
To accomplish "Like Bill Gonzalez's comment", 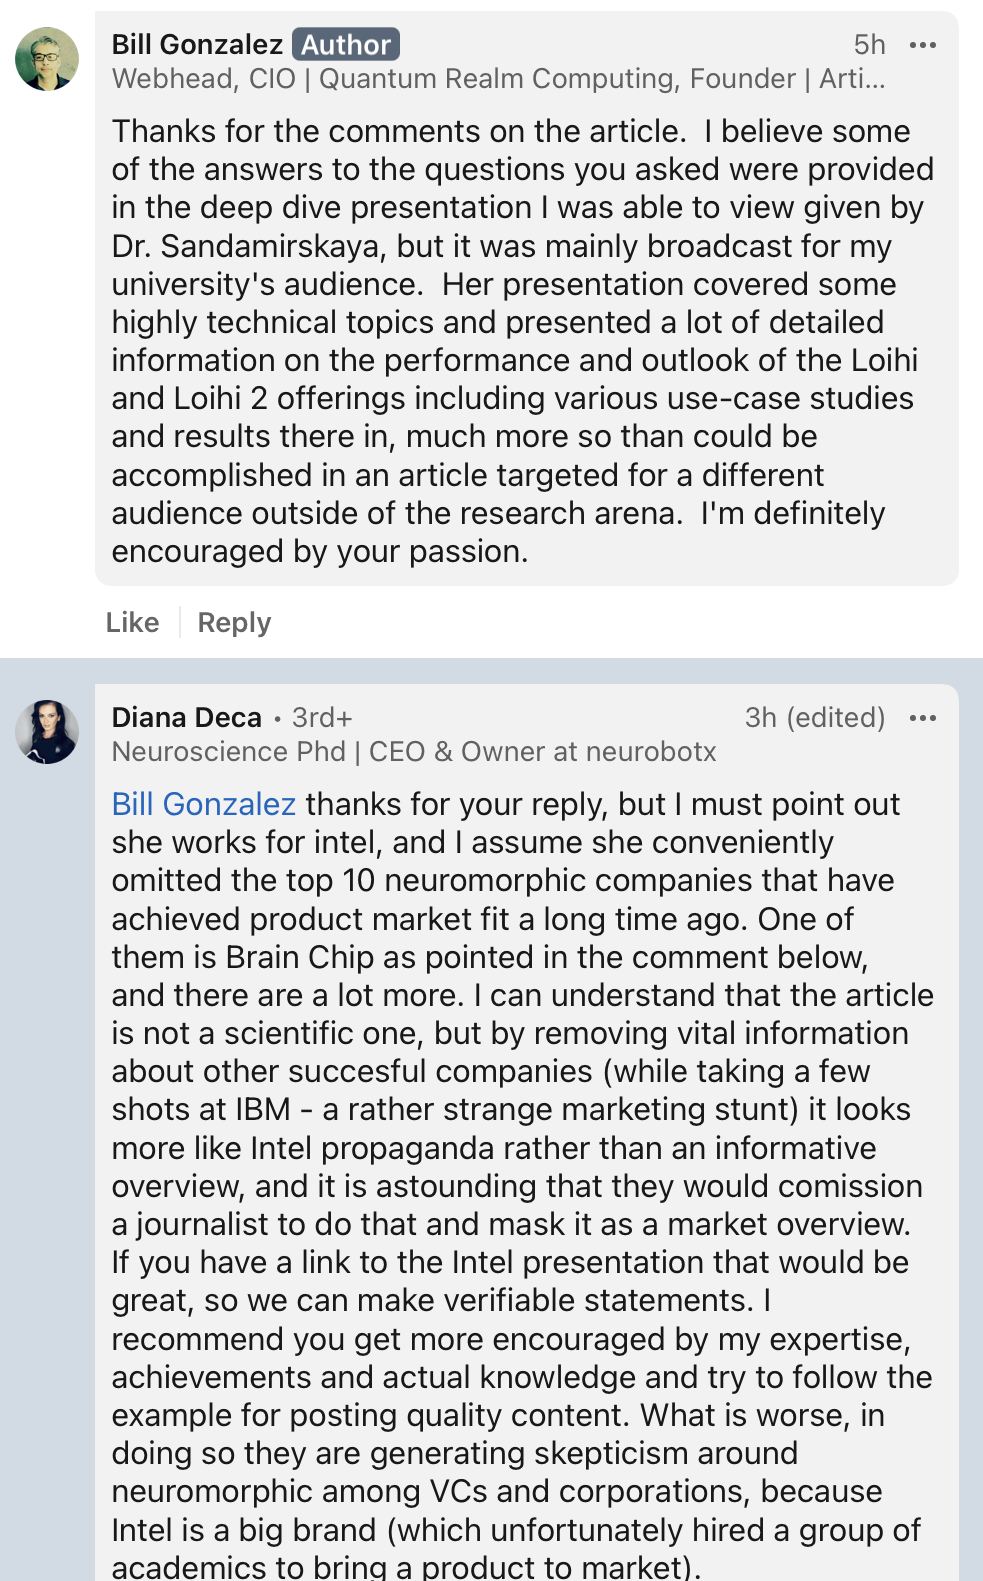I will click(x=132, y=622).
